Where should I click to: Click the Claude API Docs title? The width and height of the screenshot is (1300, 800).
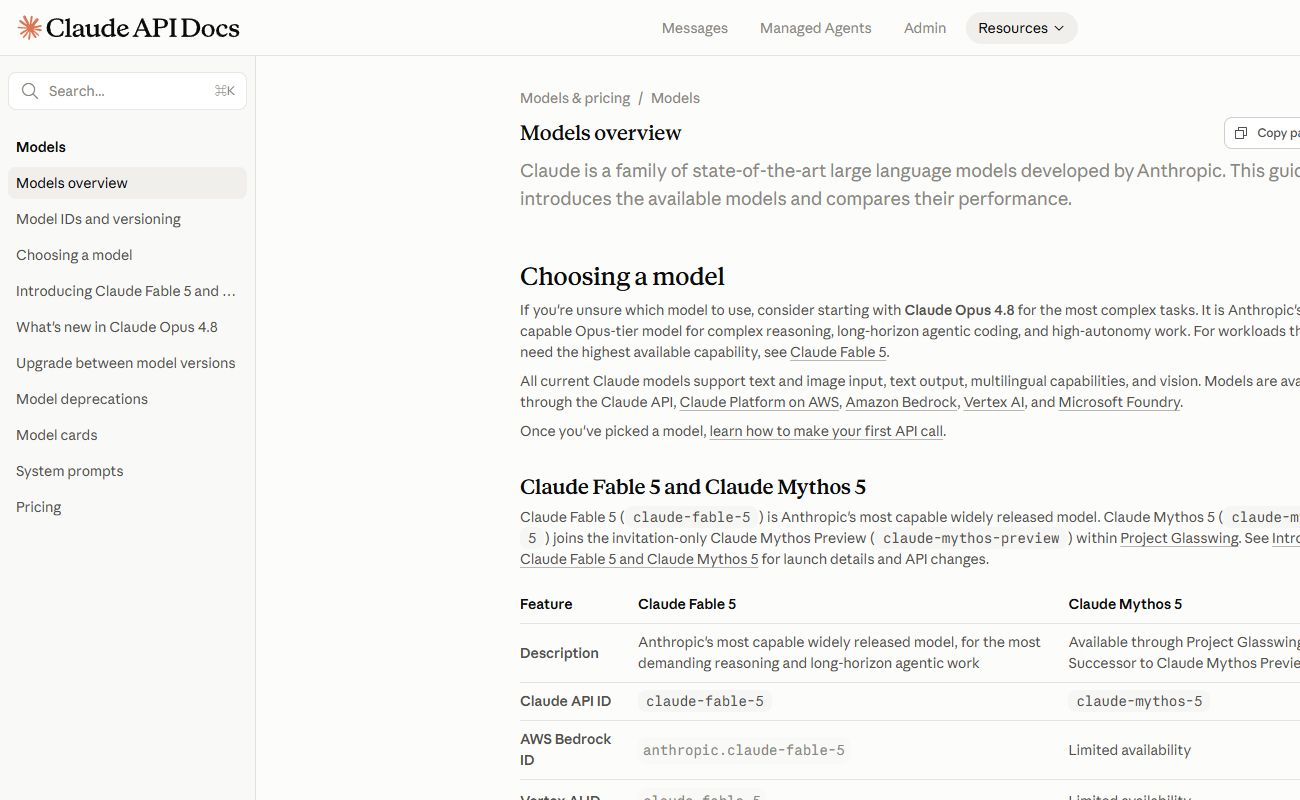point(143,28)
